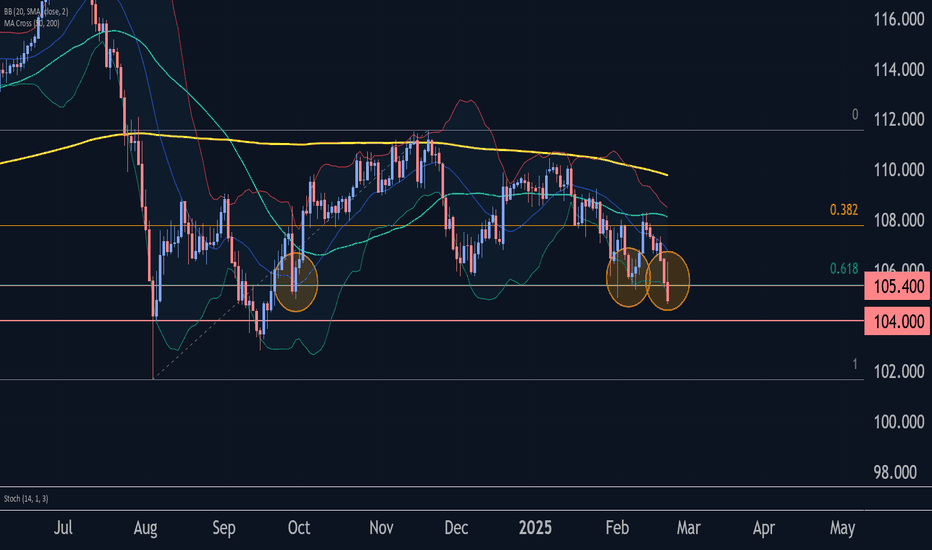Click the 102.000 price axis value
The height and width of the screenshot is (550, 932).
(899, 372)
